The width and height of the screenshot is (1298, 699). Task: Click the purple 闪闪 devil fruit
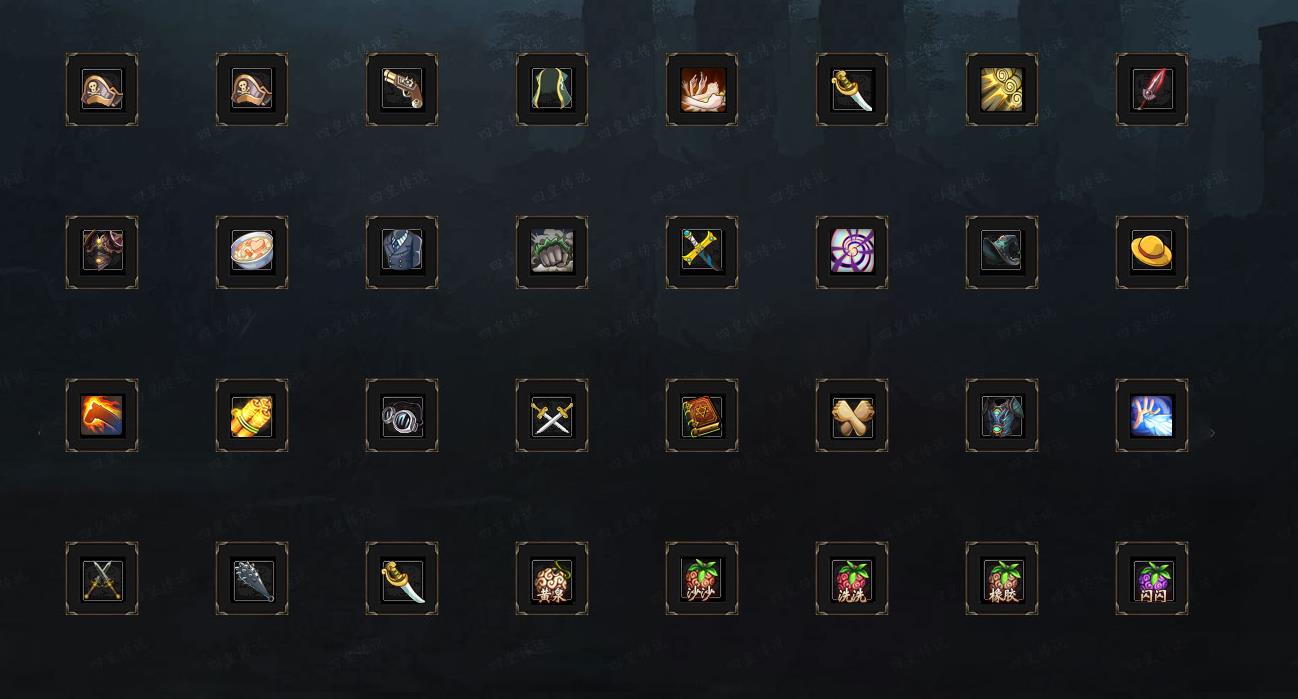[1152, 578]
